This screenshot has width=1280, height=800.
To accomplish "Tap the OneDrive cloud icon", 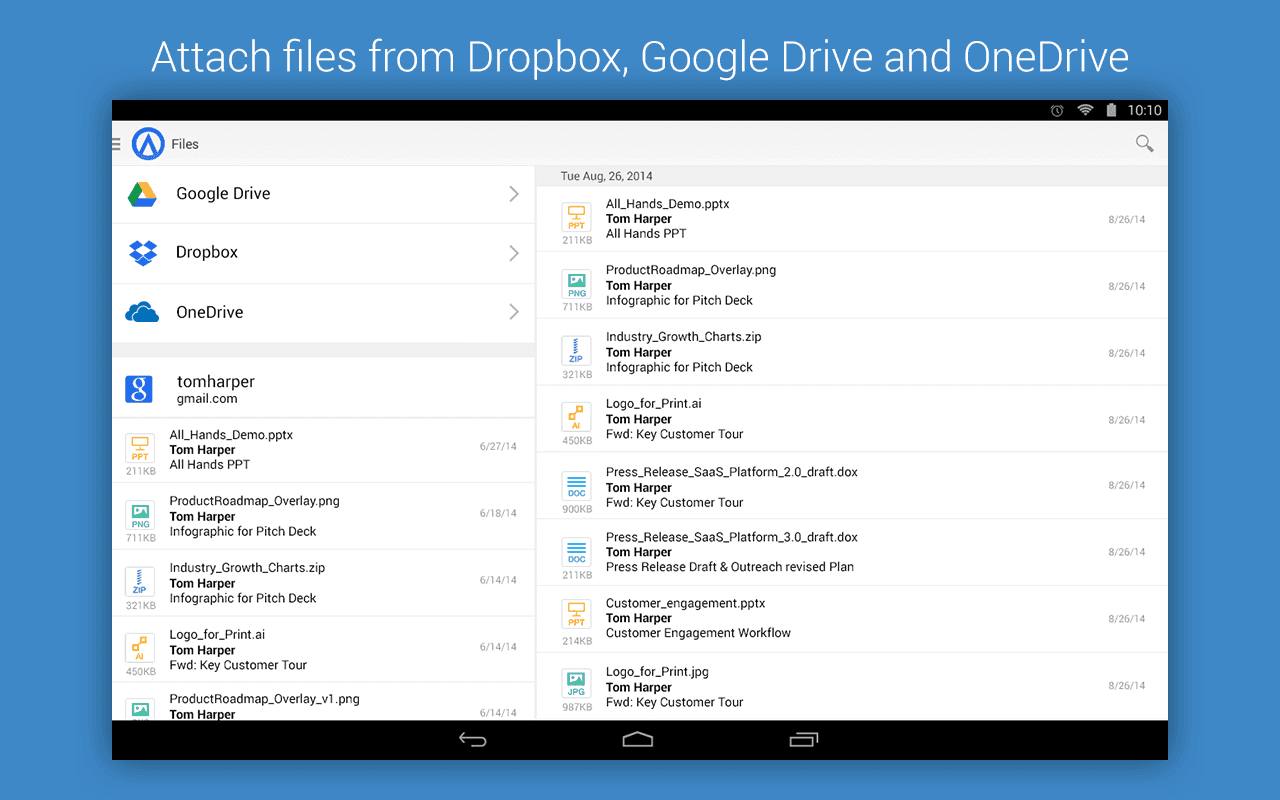I will 142,313.
